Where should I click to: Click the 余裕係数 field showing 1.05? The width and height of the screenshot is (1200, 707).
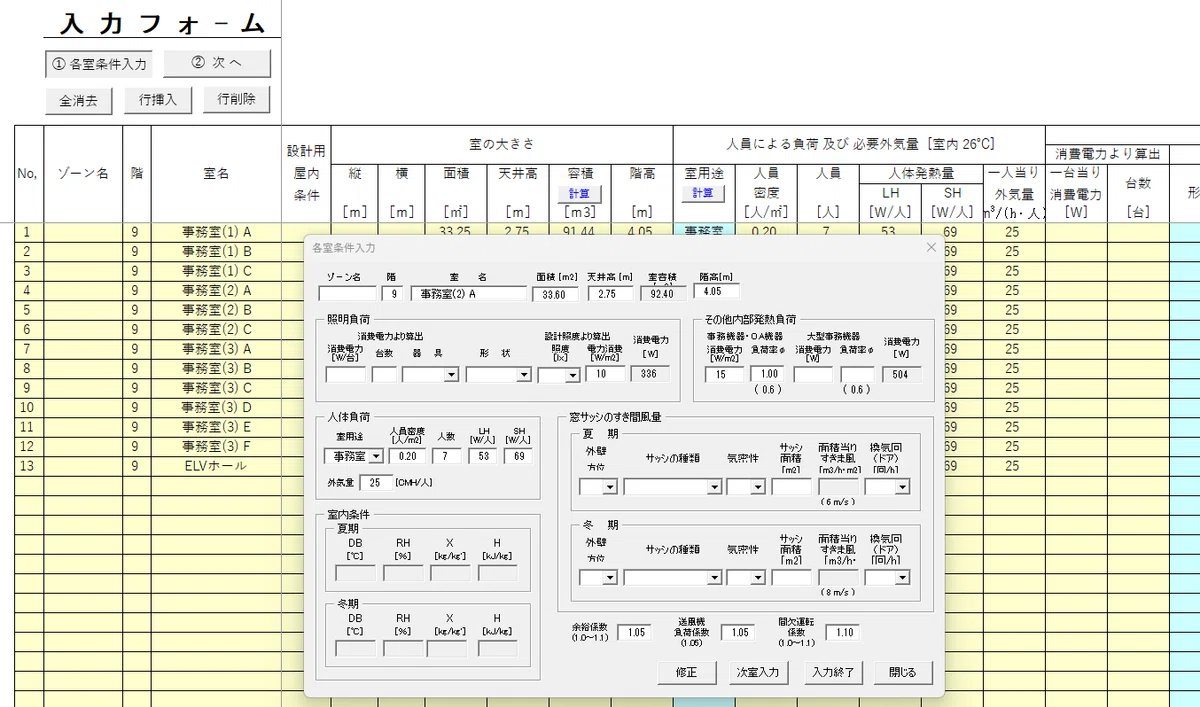click(634, 632)
